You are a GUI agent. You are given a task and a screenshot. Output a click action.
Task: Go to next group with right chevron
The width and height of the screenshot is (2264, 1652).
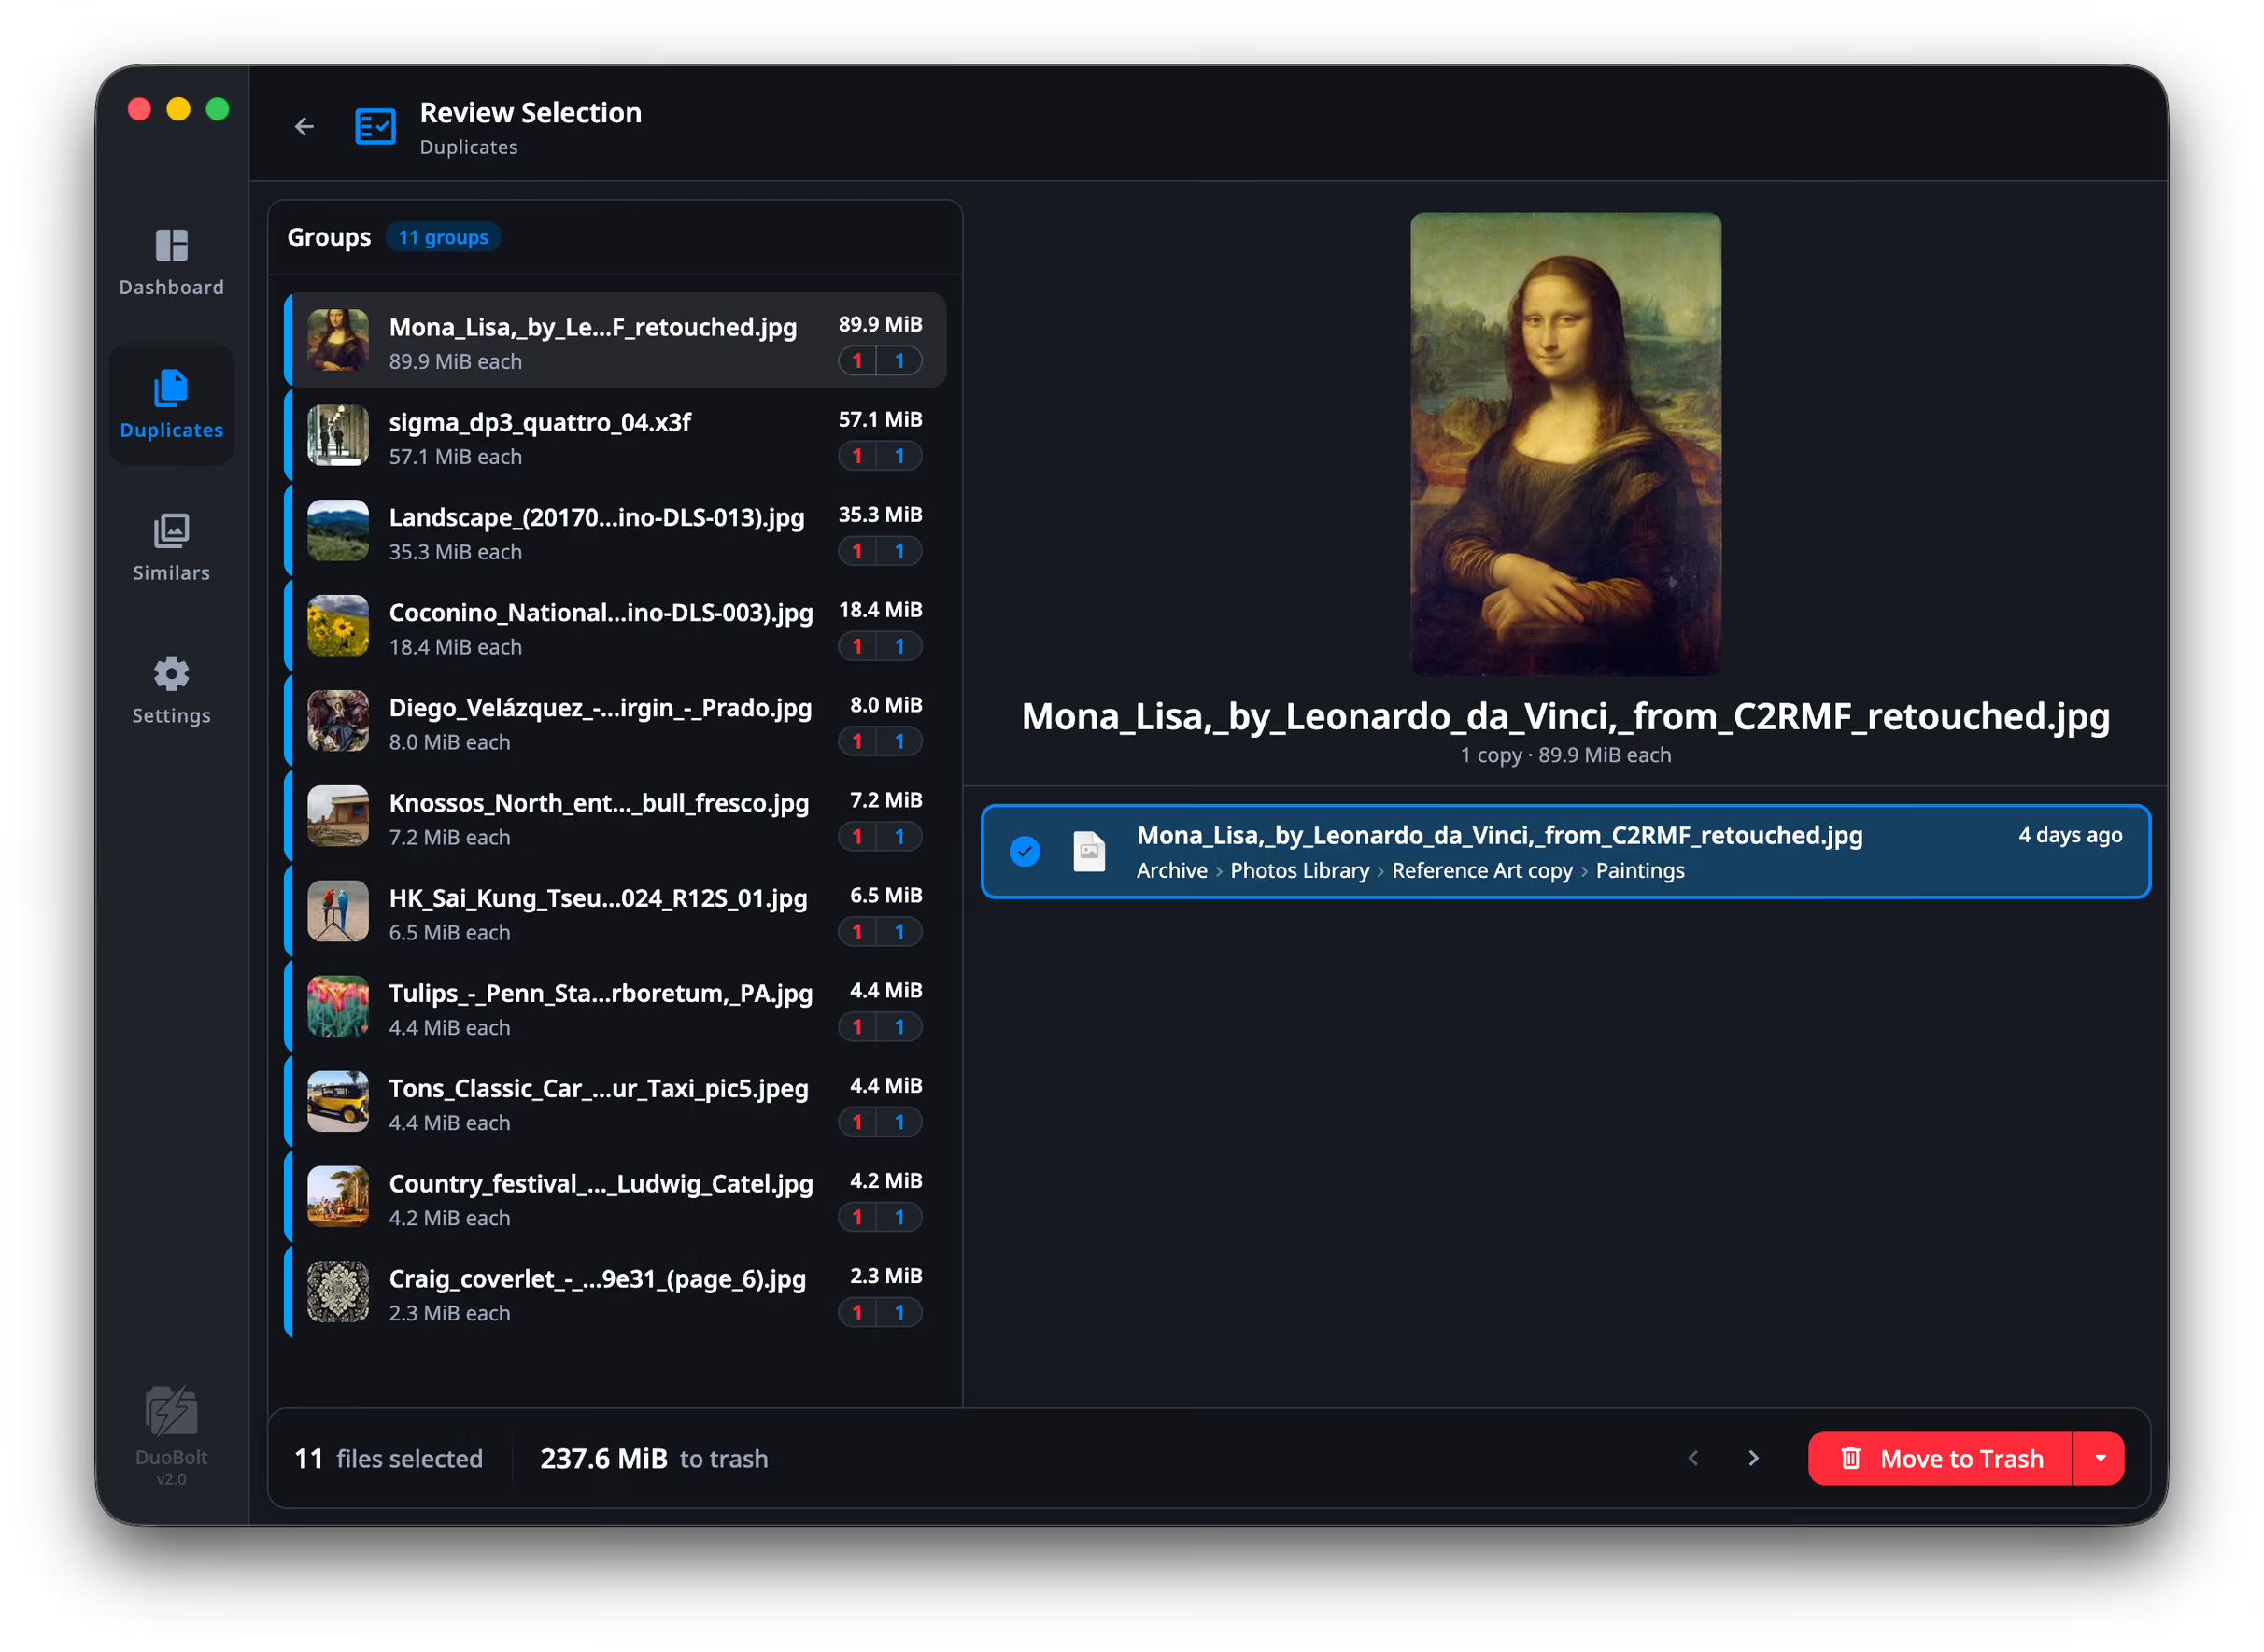click(1753, 1458)
